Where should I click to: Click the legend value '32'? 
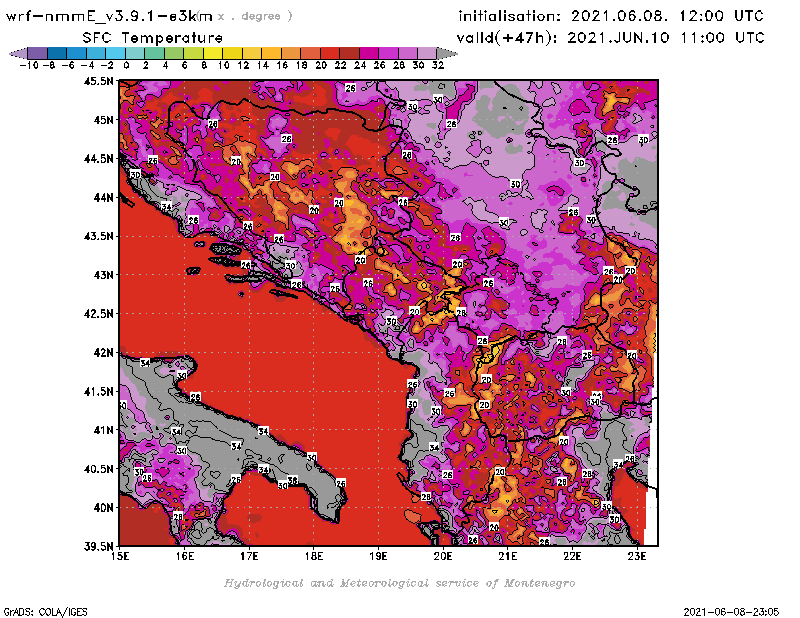click(438, 65)
